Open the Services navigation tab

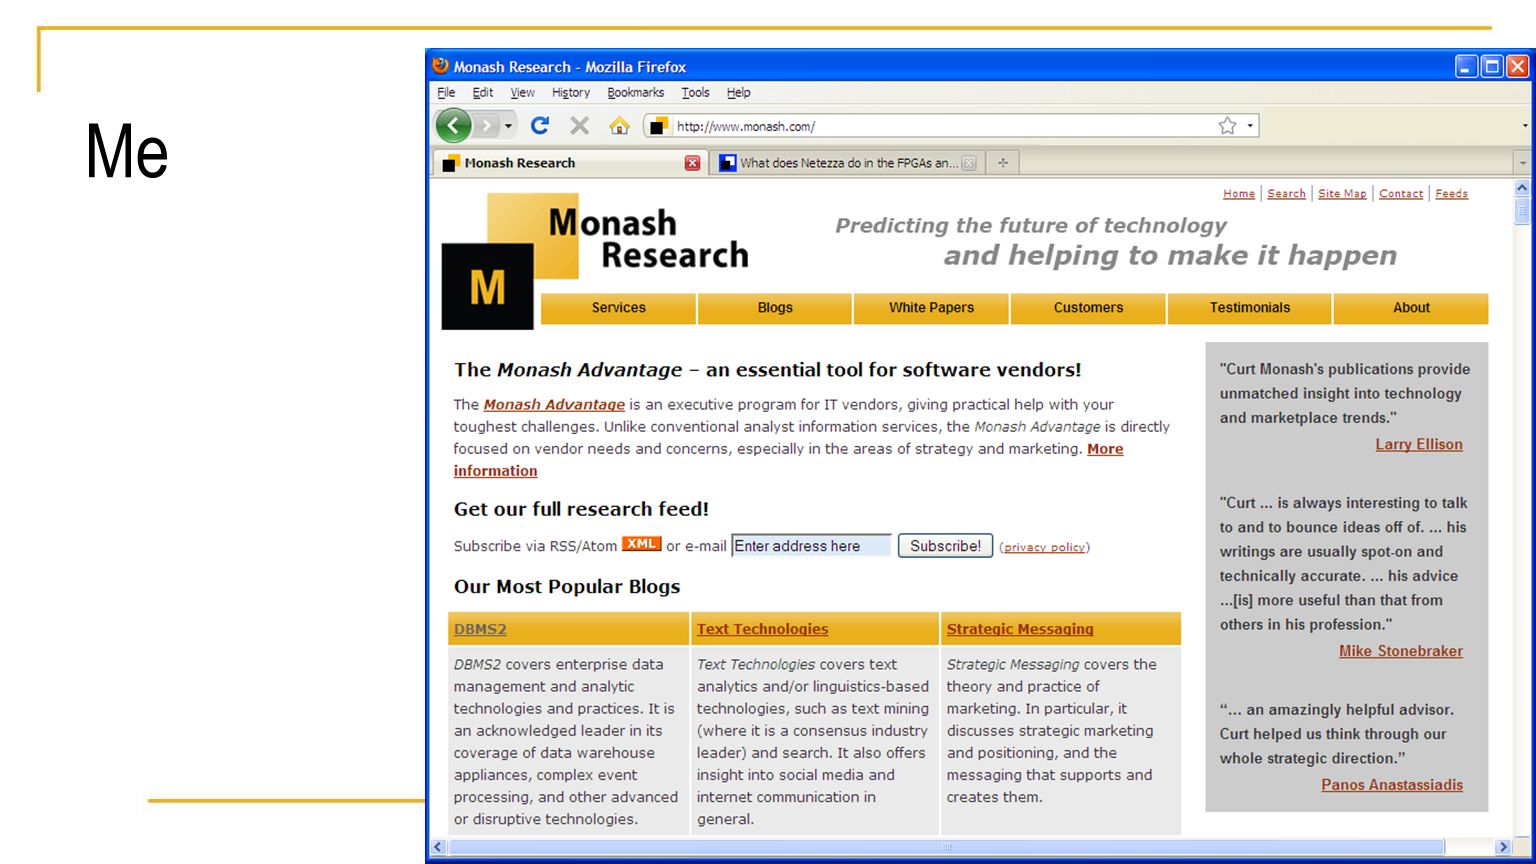619,308
